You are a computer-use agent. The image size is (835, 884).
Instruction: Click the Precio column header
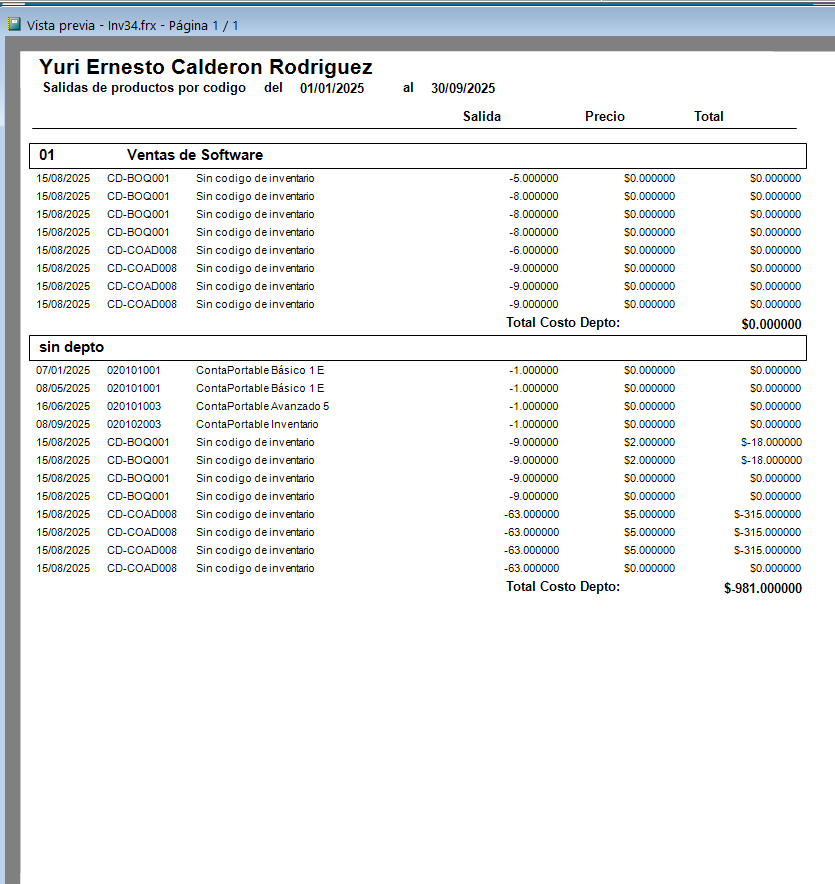click(x=605, y=116)
